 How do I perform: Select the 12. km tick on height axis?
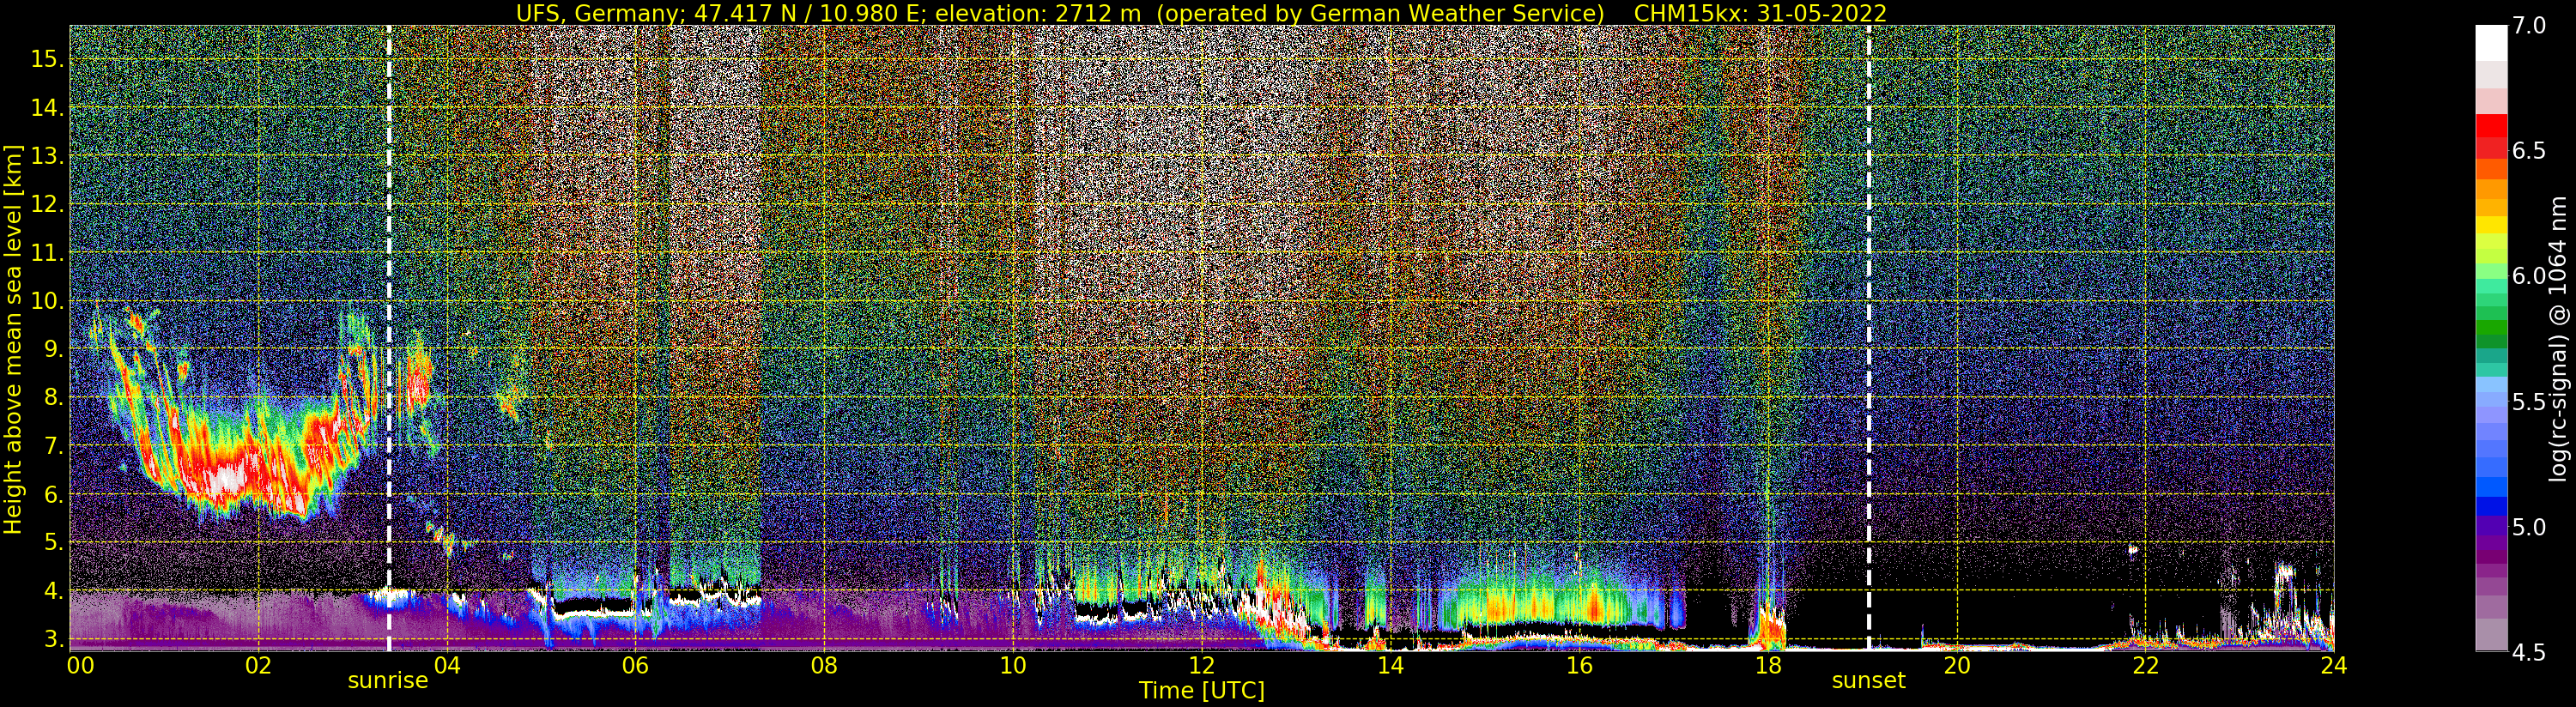pyautogui.click(x=46, y=204)
